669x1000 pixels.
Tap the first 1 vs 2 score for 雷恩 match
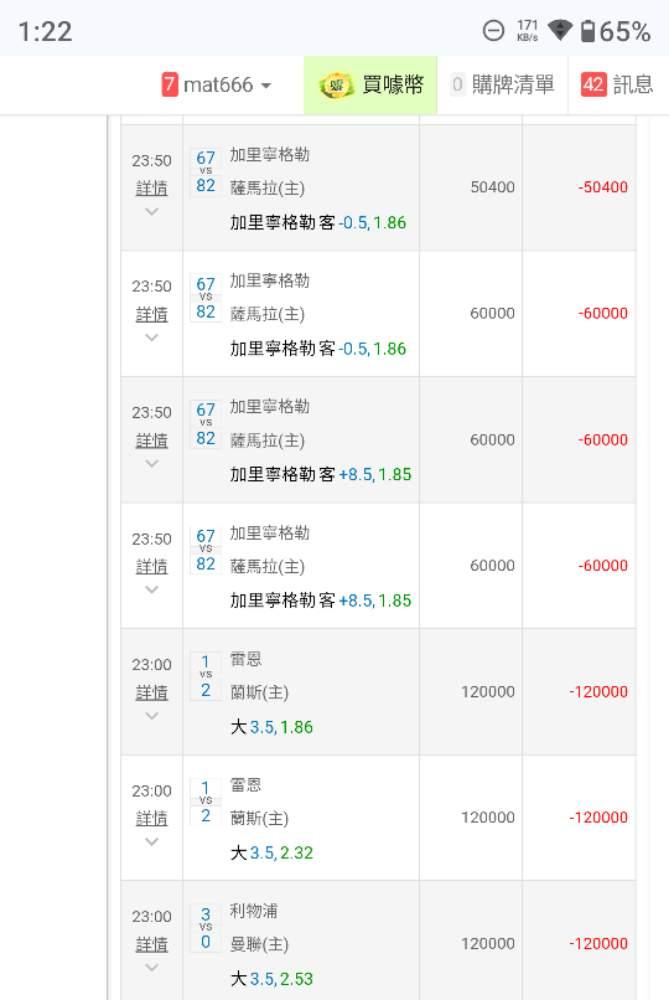click(206, 675)
